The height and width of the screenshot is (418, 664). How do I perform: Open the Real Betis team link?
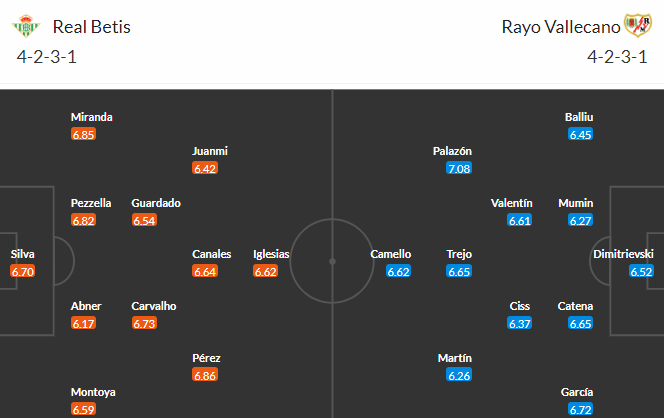pyautogui.click(x=92, y=27)
